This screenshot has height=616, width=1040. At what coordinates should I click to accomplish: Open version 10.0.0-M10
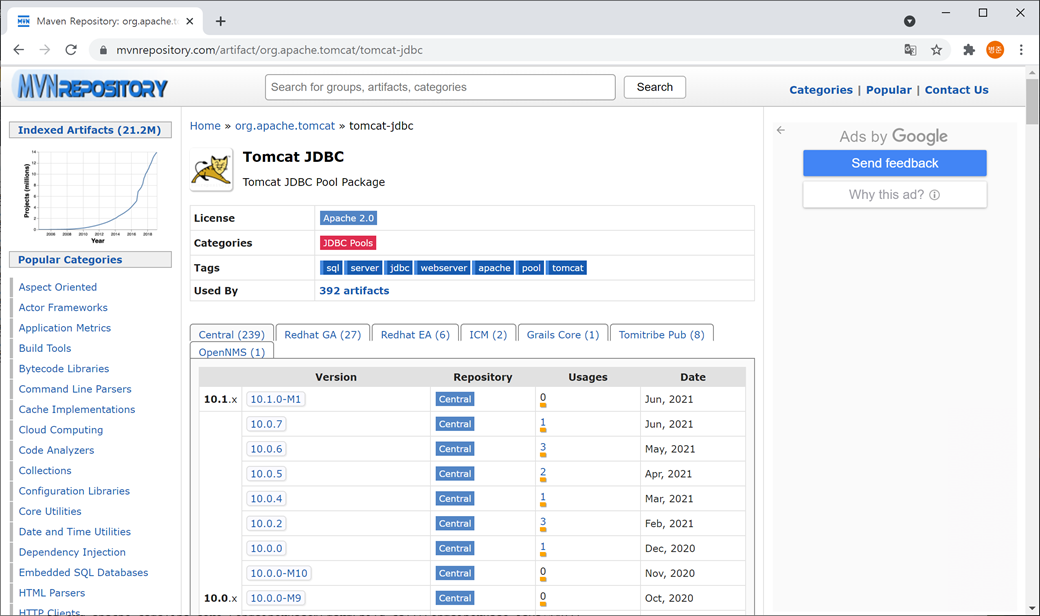tap(279, 573)
